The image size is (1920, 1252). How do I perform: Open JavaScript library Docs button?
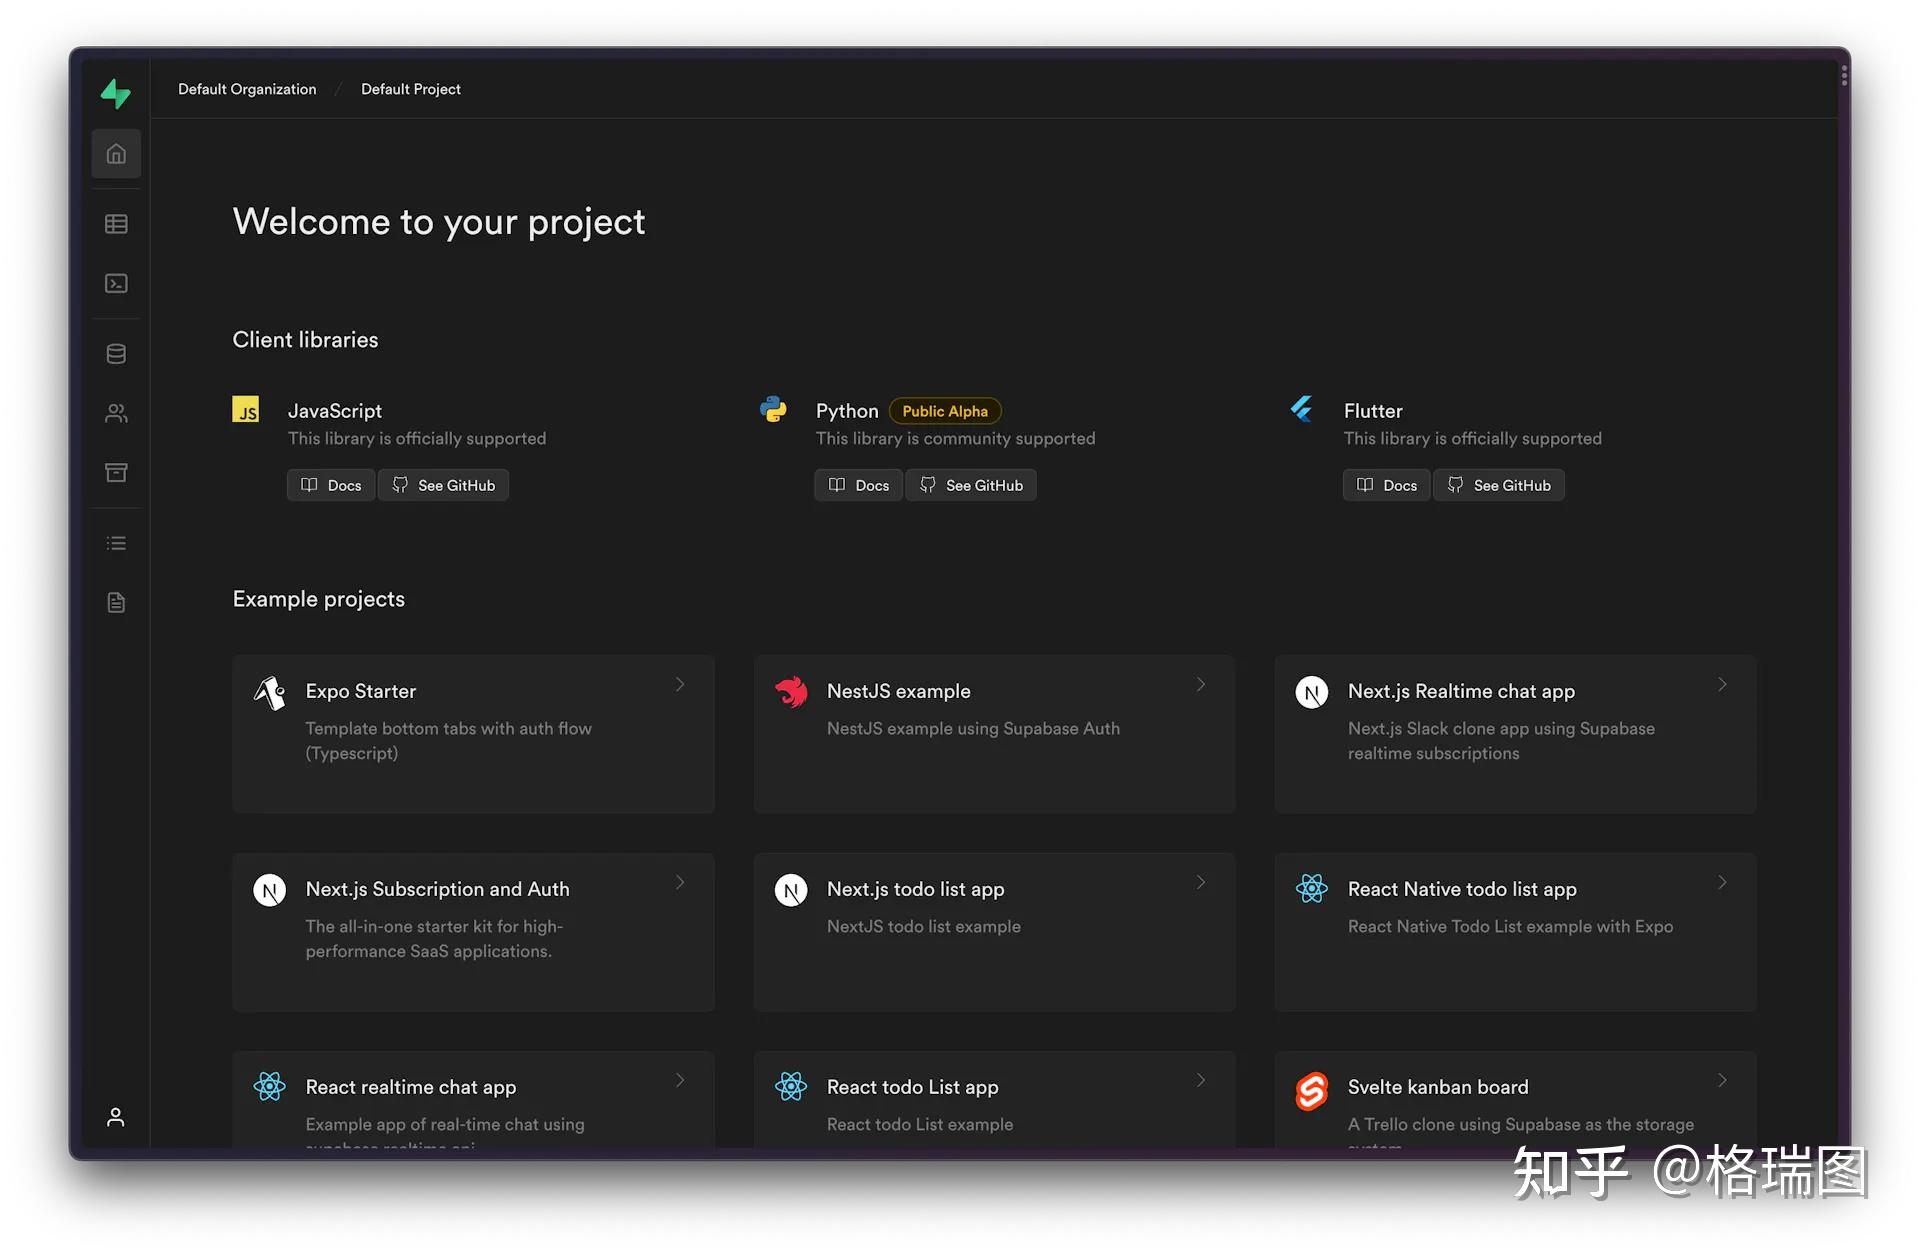pos(331,485)
